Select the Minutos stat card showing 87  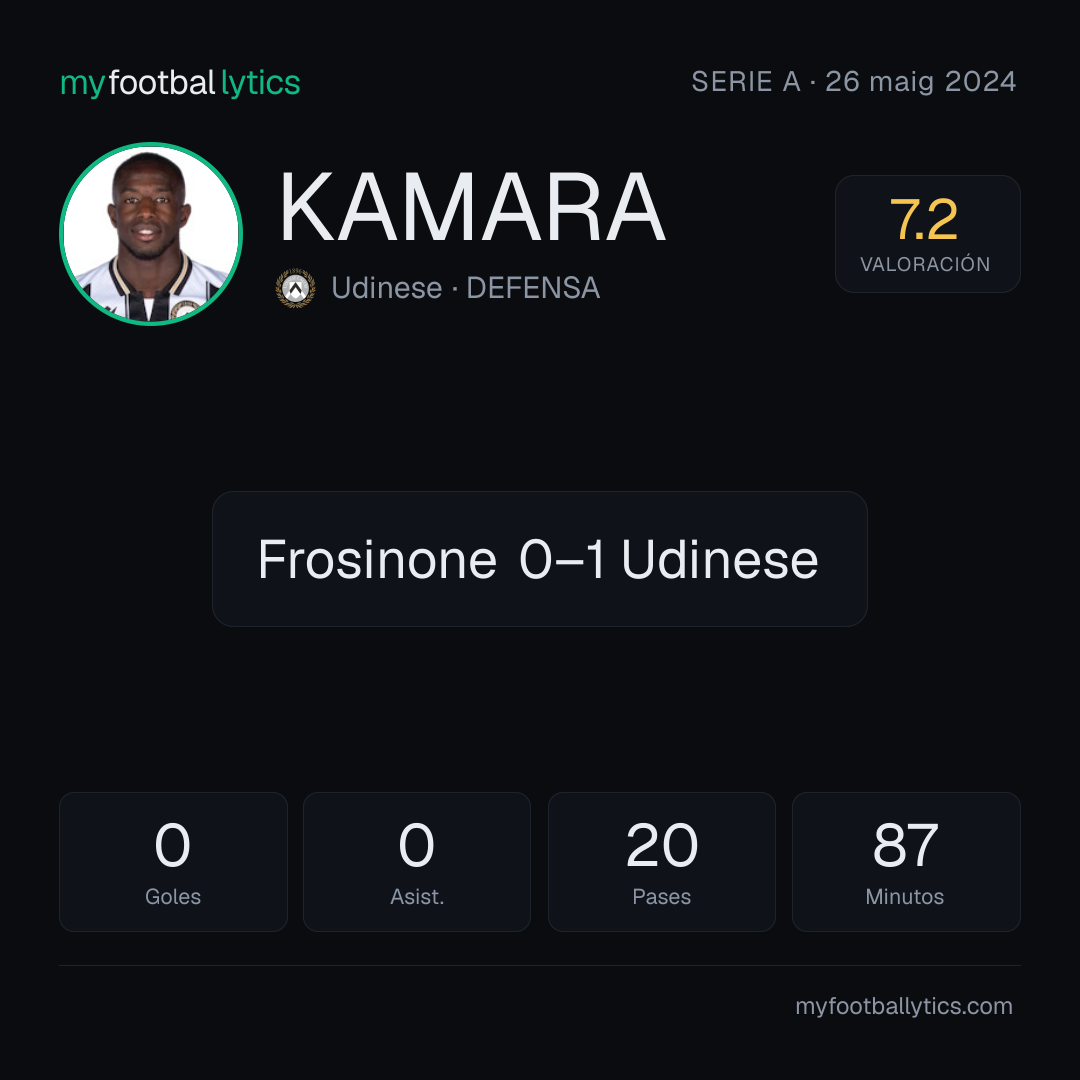[x=906, y=862]
